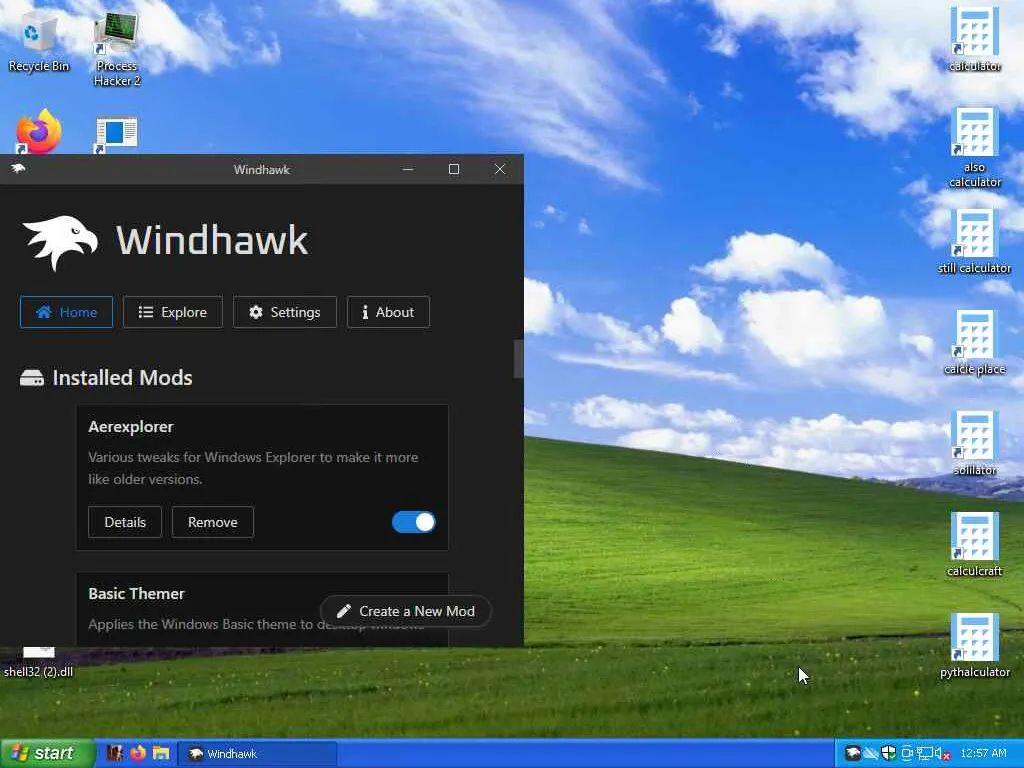1024x768 pixels.
Task: Click the Aerexplorer mod title
Action: (x=131, y=426)
